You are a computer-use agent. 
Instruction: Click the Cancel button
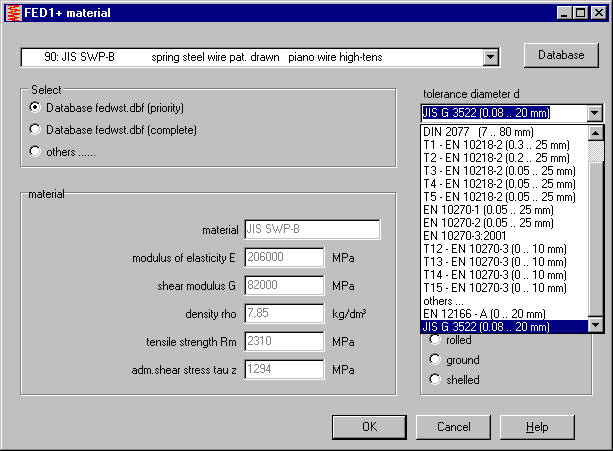[453, 427]
